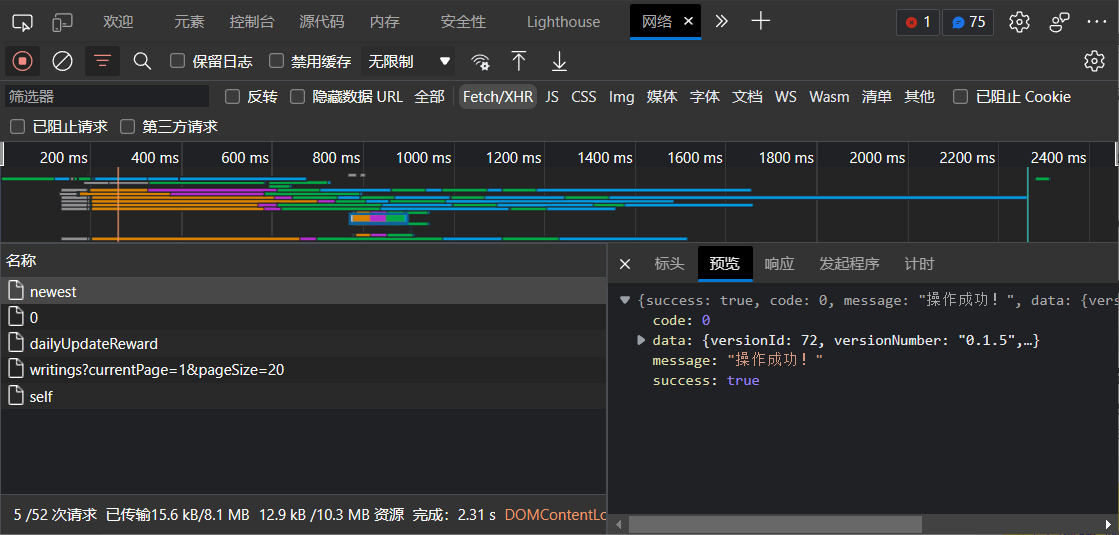
Task: Filter by Img requests
Action: (x=622, y=96)
